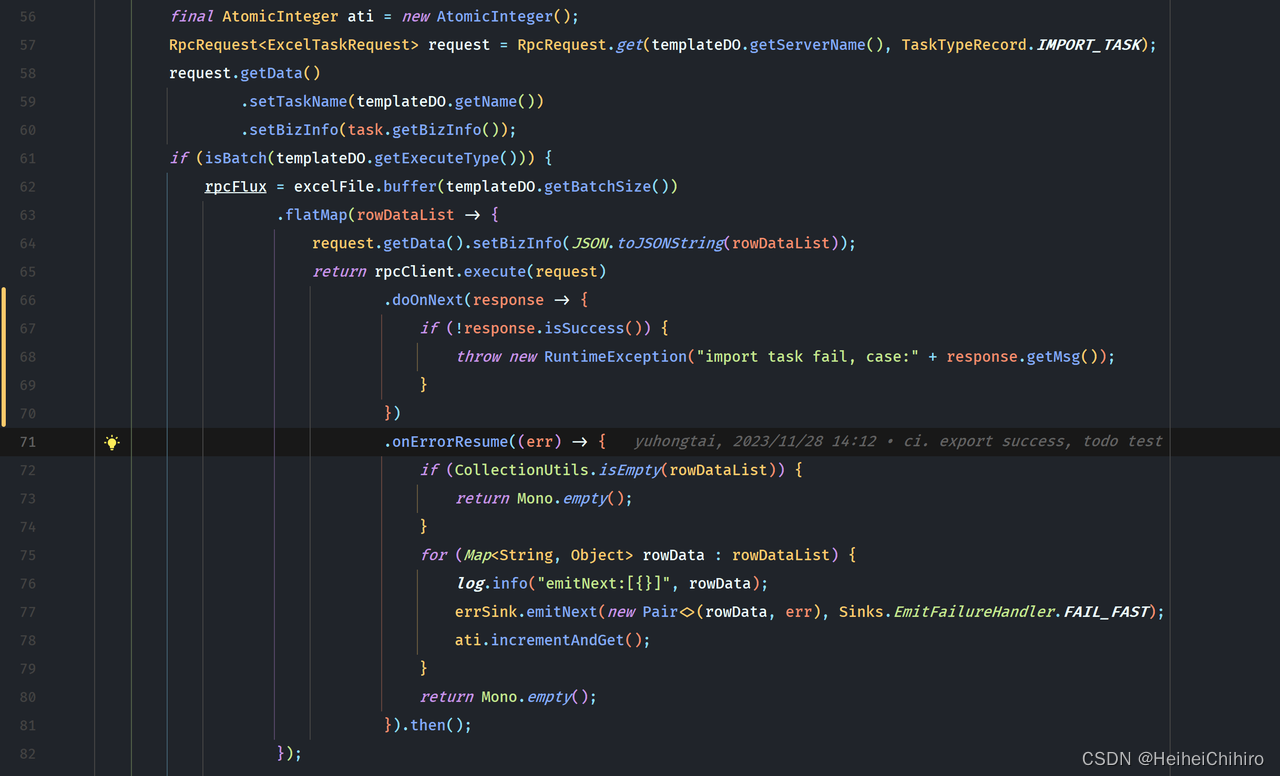Click the IMPORT_TASK constant on line 57
The height and width of the screenshot is (776, 1280).
pos(1089,45)
